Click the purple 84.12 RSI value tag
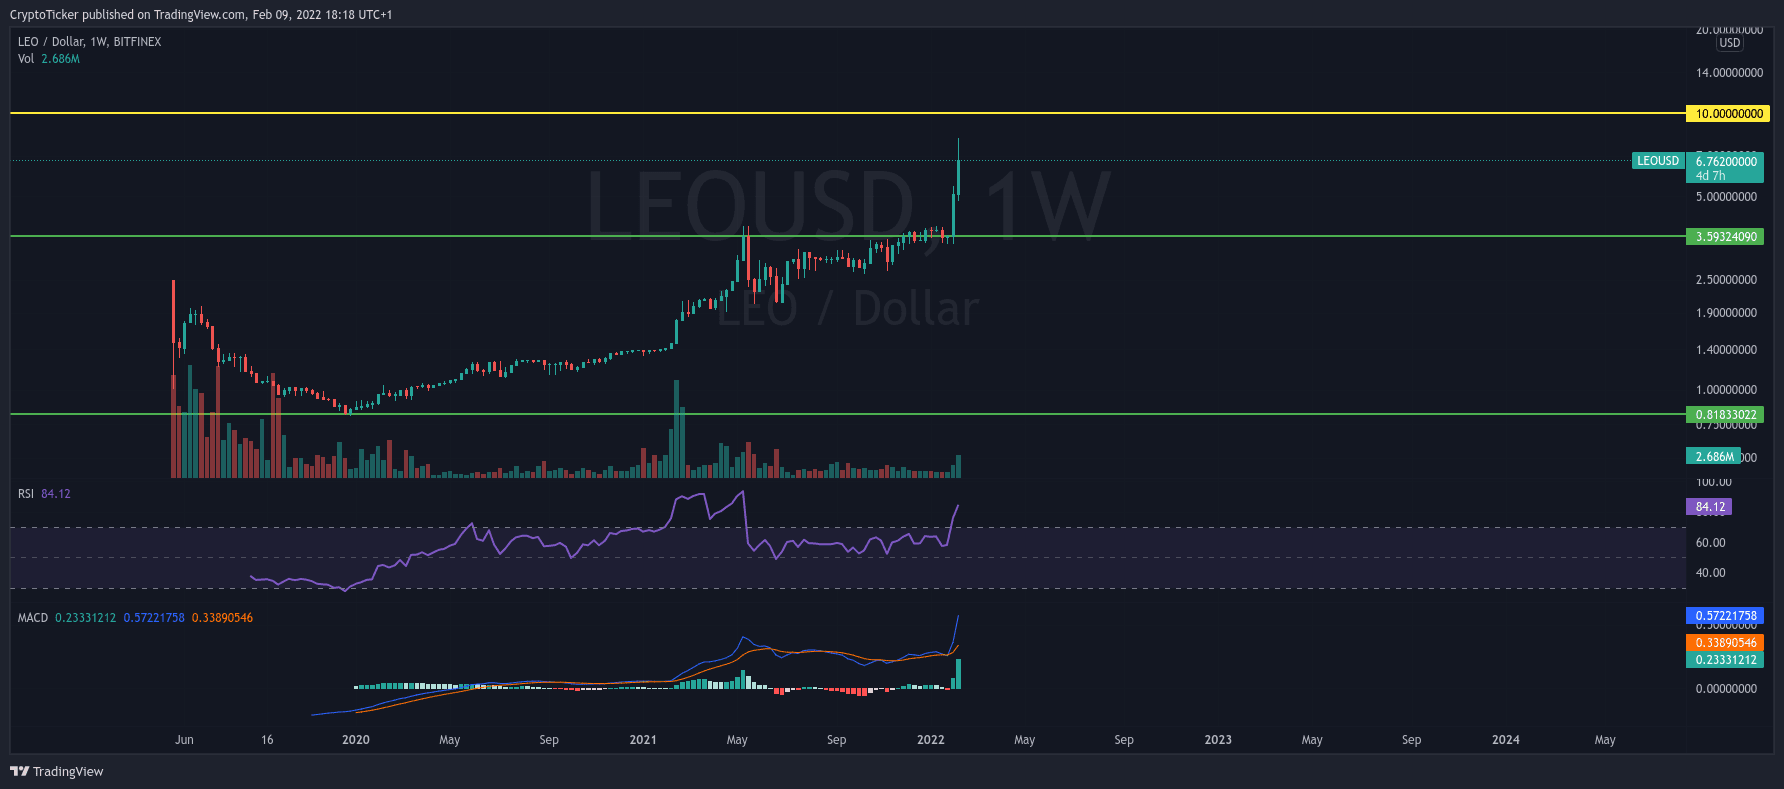The image size is (1784, 789). [1709, 507]
